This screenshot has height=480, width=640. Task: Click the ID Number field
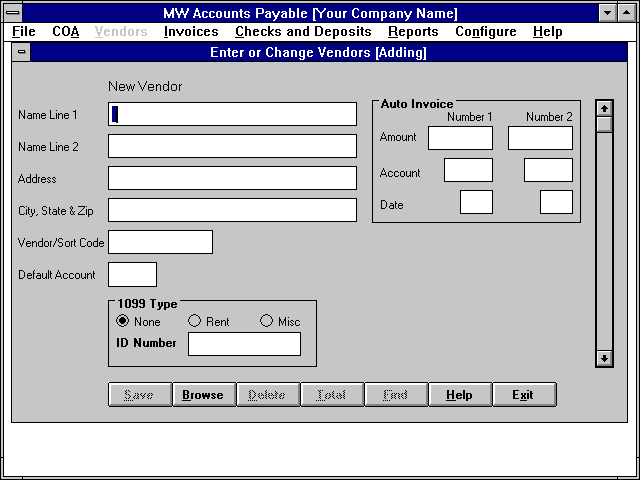click(x=244, y=344)
